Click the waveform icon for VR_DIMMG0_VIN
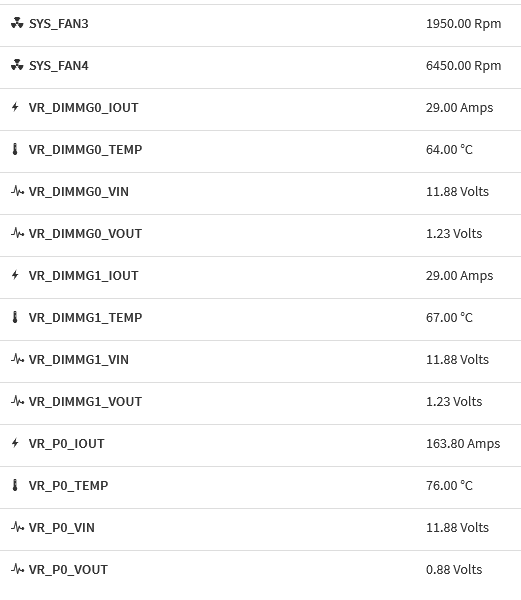The height and width of the screenshot is (600, 521). (x=18, y=191)
